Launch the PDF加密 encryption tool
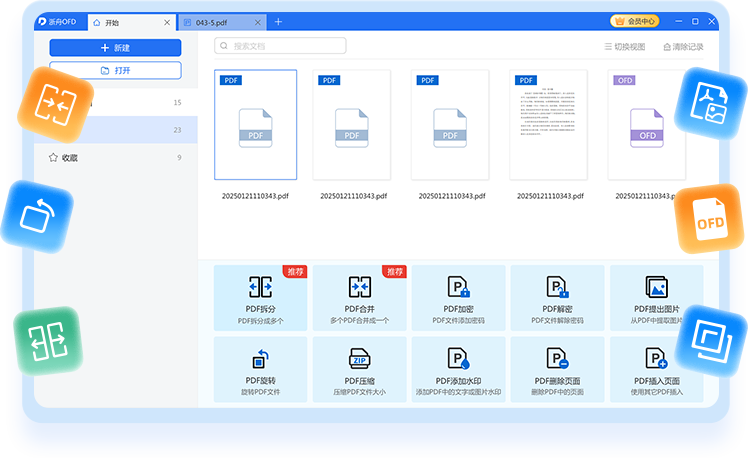The image size is (752, 458). [458, 297]
